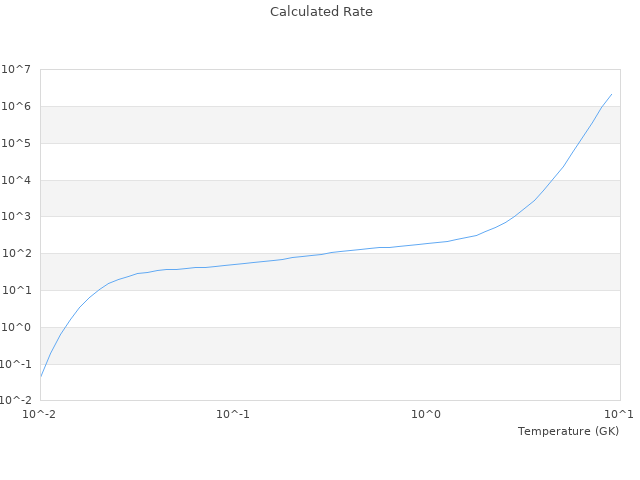Click the 10^0 label on the vertical axis

click(17, 328)
